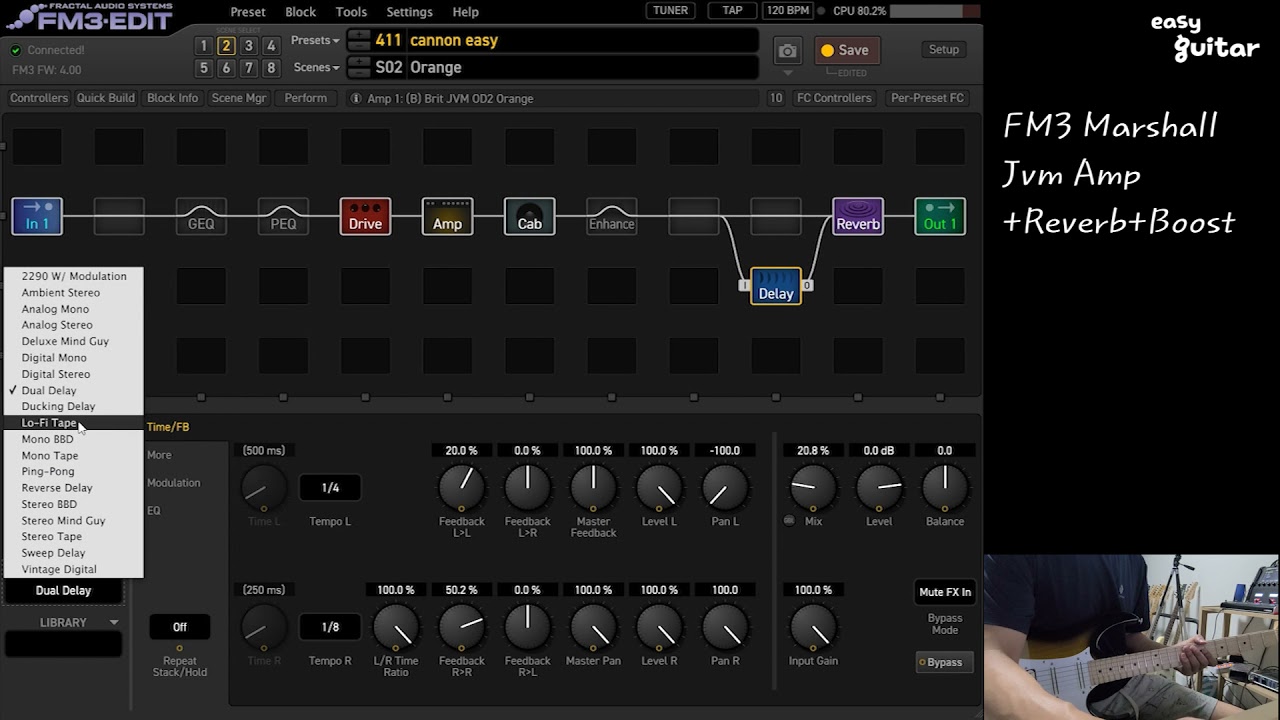Select the PEQ block in grid
This screenshot has height=720, width=1280.
(283, 216)
